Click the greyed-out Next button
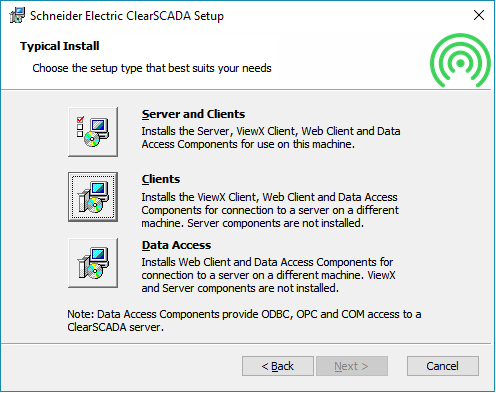The image size is (496, 393). point(352,366)
